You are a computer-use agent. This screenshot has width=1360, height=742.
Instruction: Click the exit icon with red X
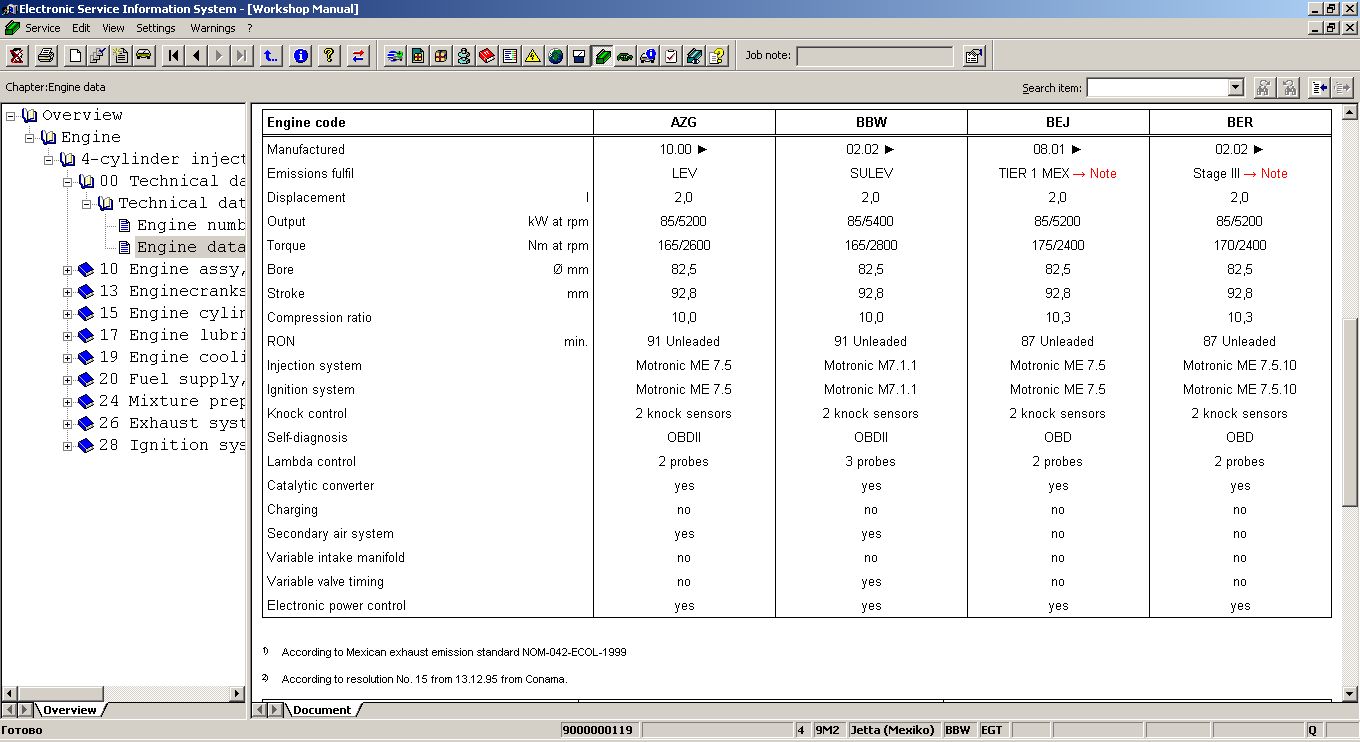coord(17,56)
